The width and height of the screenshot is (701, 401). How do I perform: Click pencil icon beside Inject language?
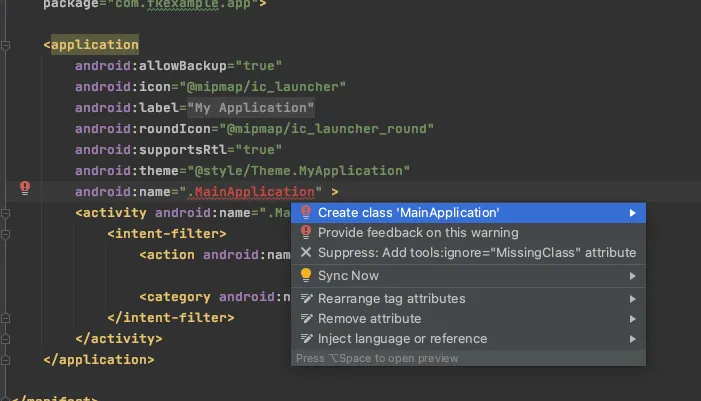pyautogui.click(x=306, y=338)
